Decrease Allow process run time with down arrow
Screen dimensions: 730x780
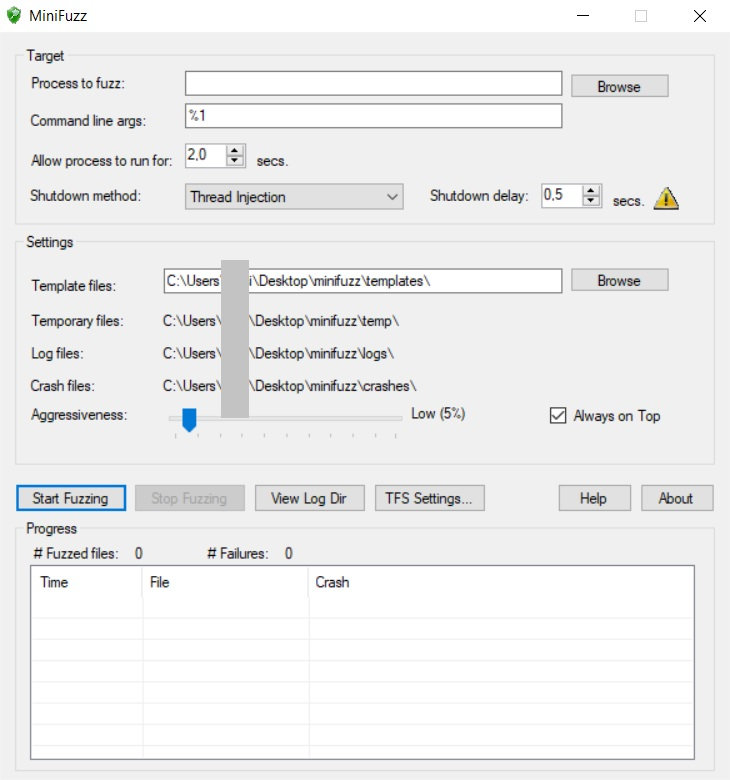234,160
